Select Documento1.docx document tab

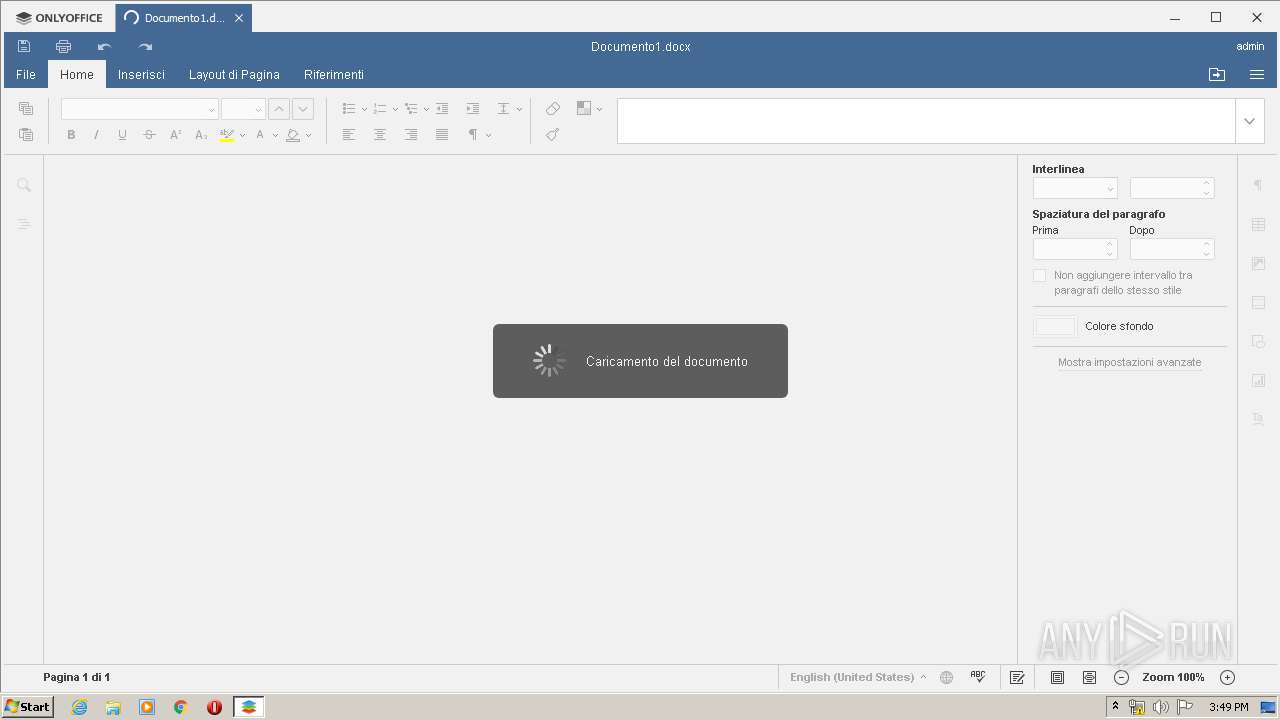click(184, 18)
